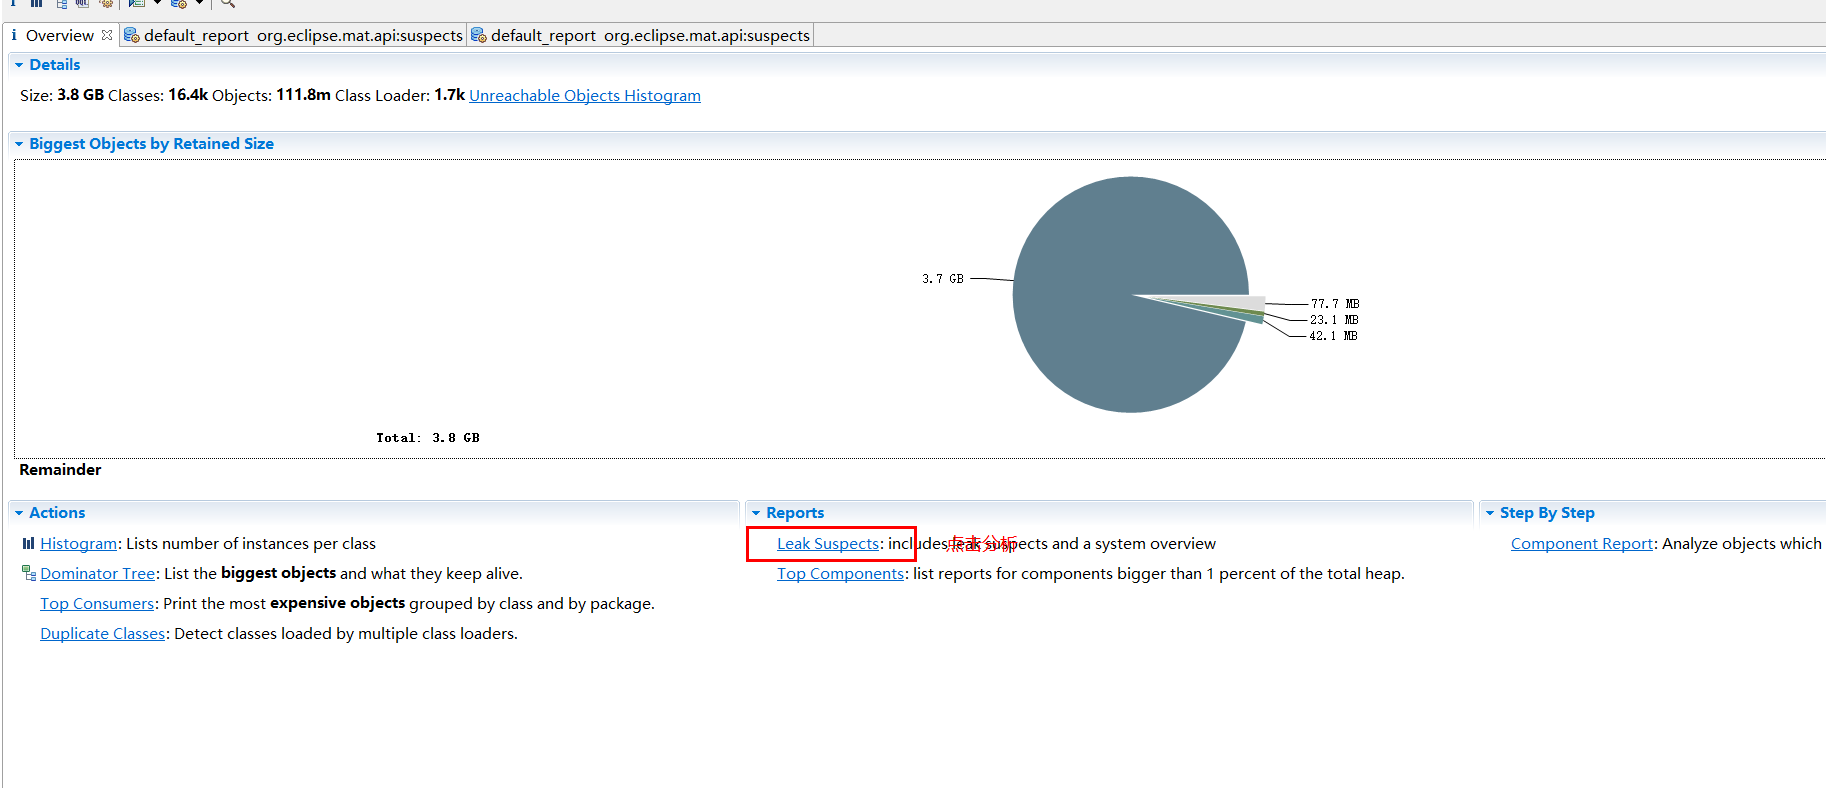Screen dimensions: 1826x788
Task: Click the 42.1 MB pie label
Action: [x=1333, y=336]
